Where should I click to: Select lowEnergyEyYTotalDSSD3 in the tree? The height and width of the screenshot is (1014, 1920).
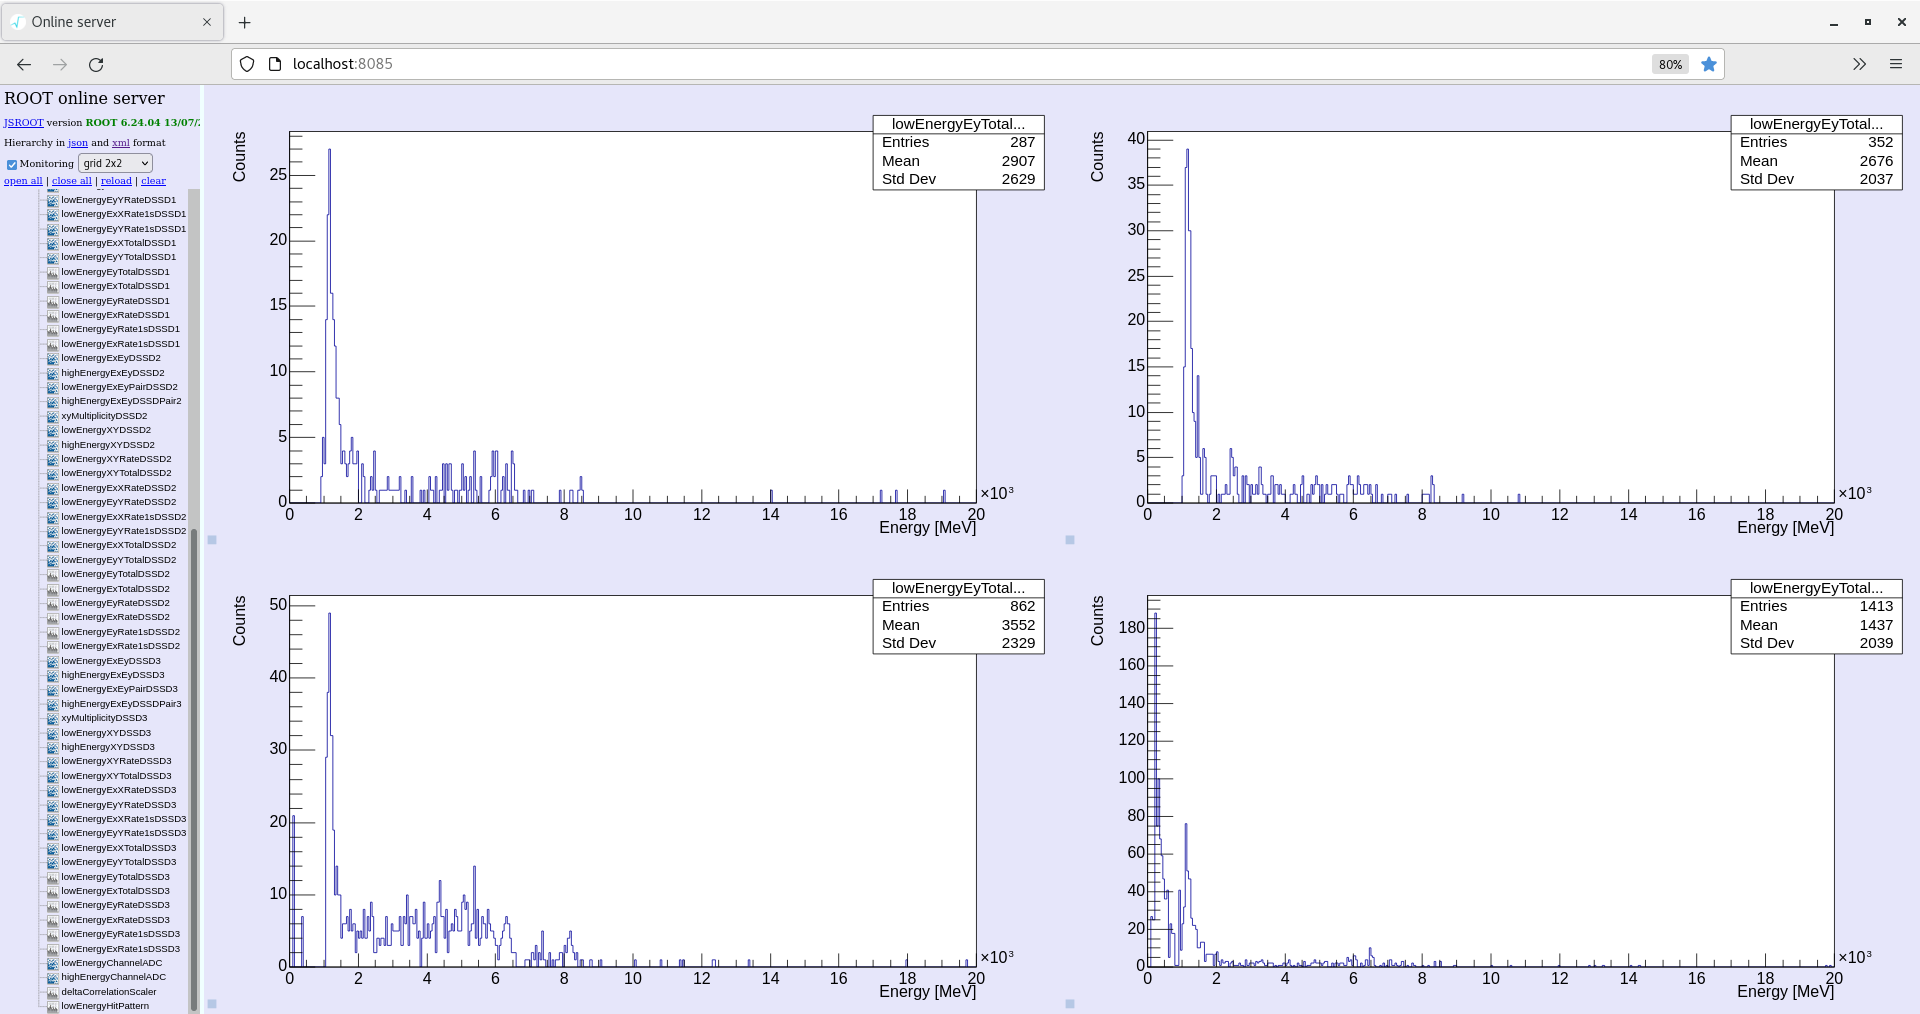(119, 862)
